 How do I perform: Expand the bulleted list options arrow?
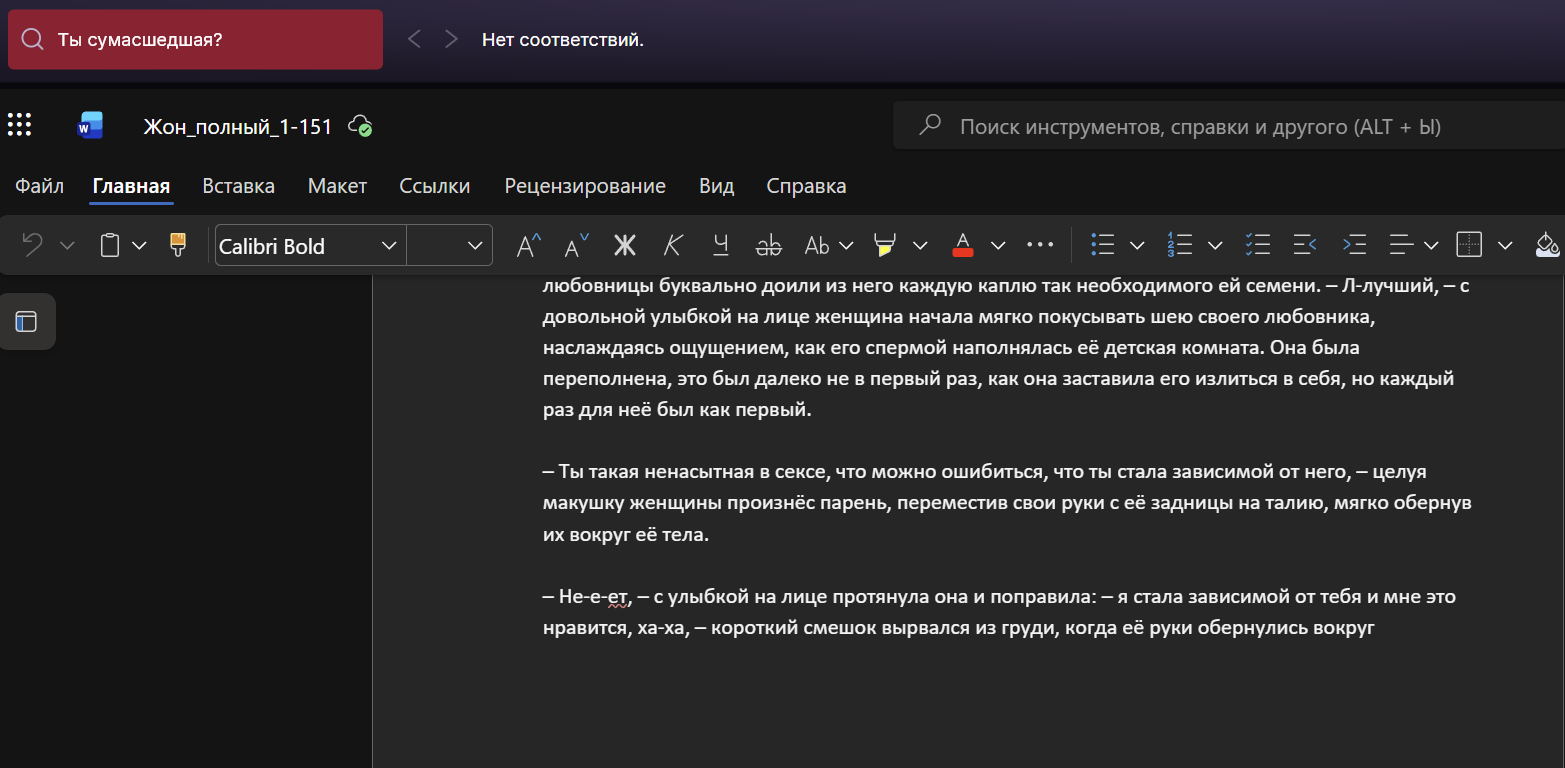[x=1137, y=245]
